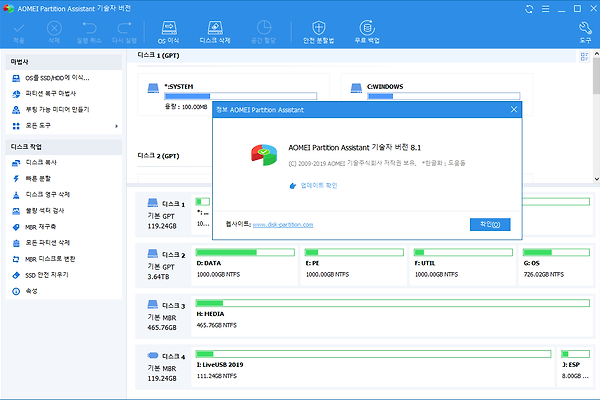Image resolution: width=600 pixels, height=400 pixels.
Task: Click 속성 in the disk operations list
Action: point(33,291)
